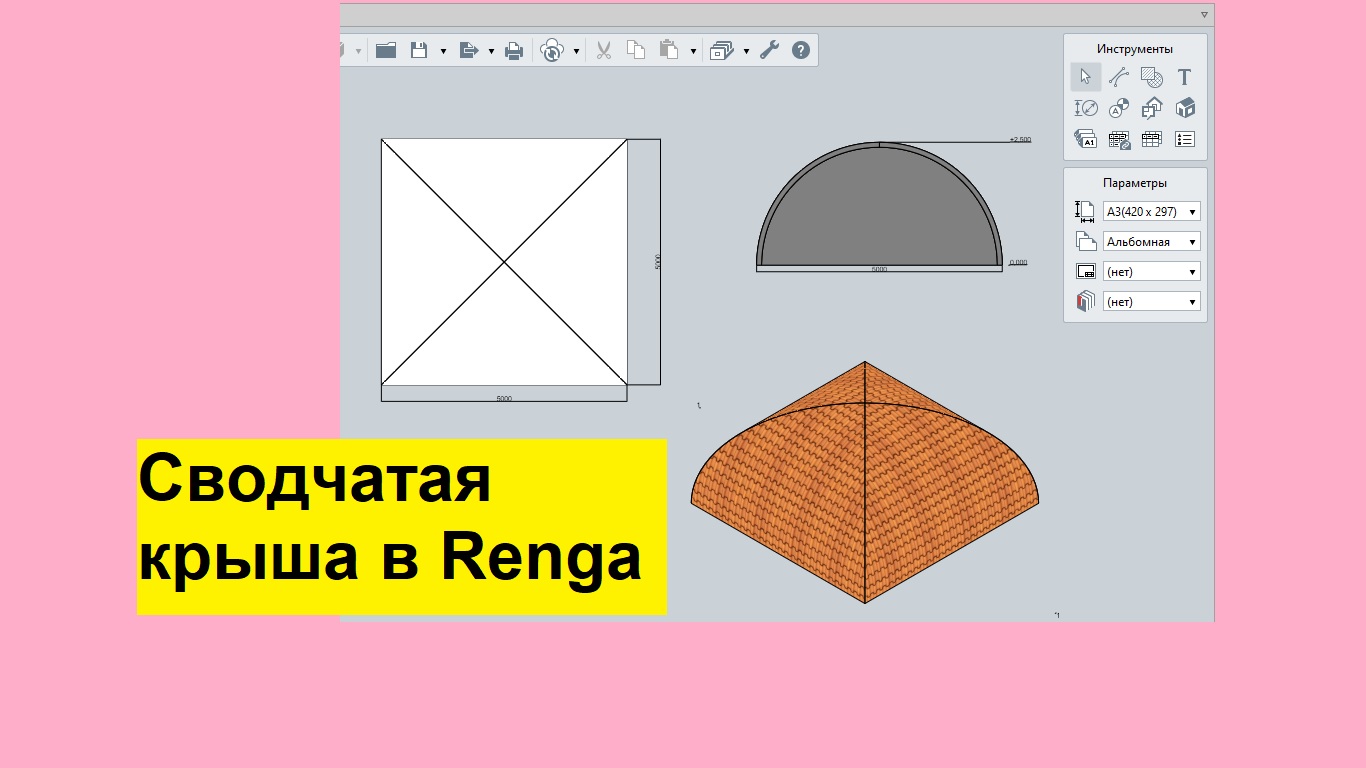Click the Инструменты panel title
This screenshot has height=768, width=1366.
coord(1135,49)
